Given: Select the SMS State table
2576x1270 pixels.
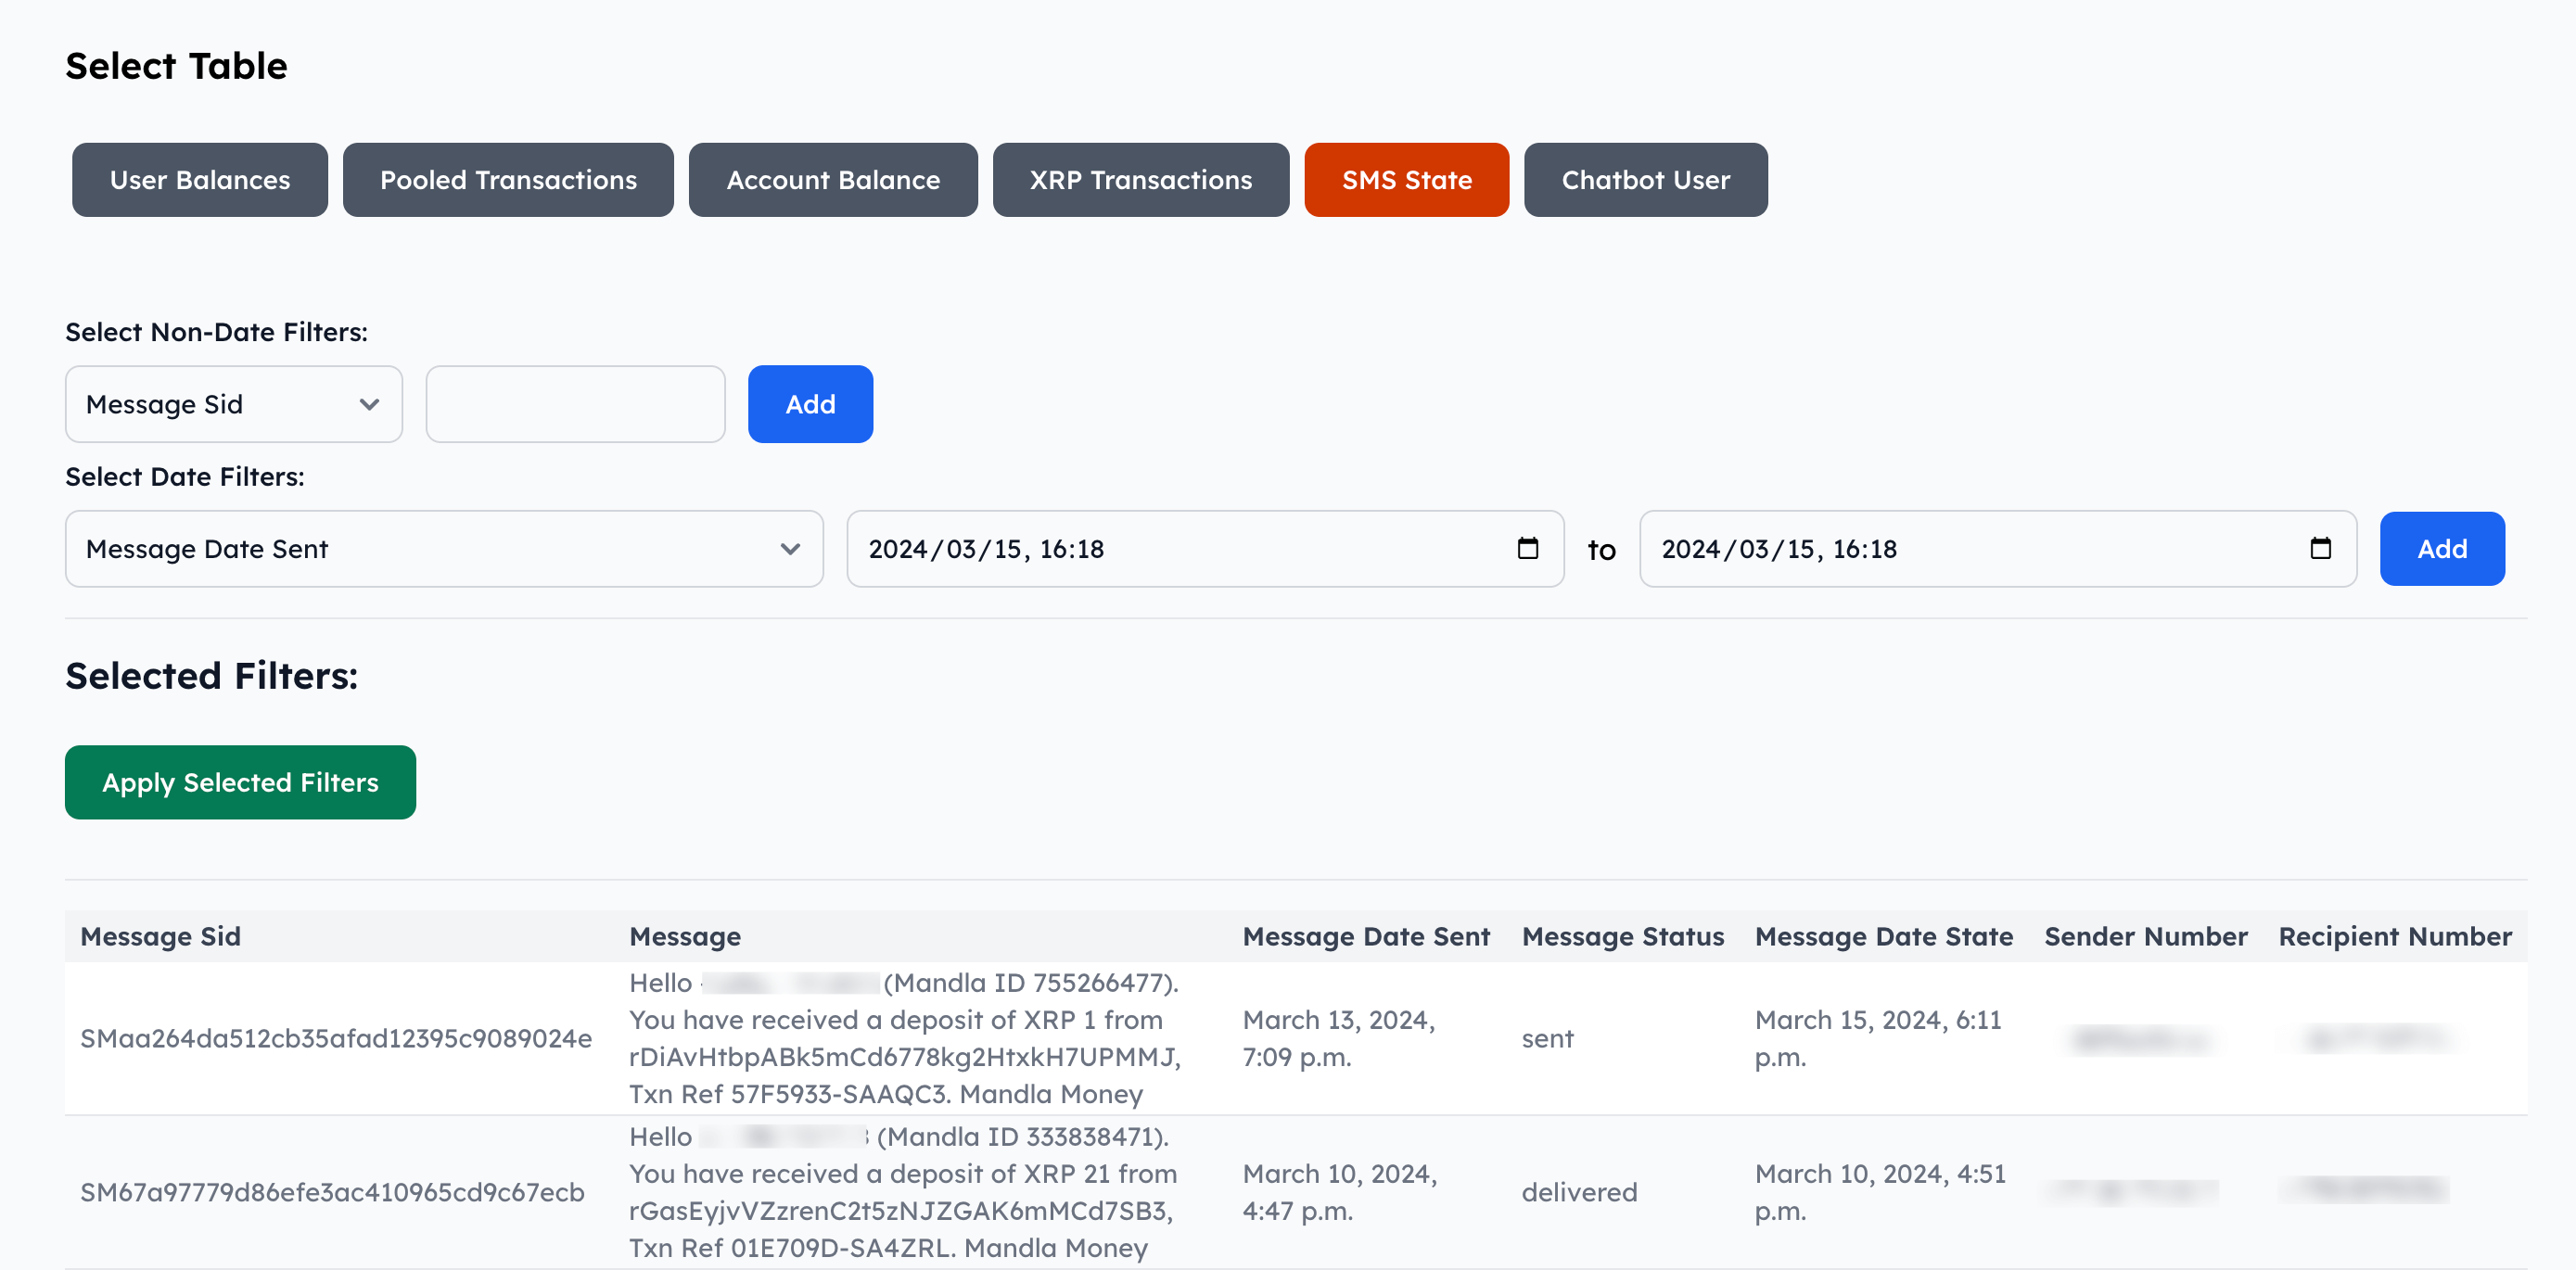Looking at the screenshot, I should (x=1405, y=180).
